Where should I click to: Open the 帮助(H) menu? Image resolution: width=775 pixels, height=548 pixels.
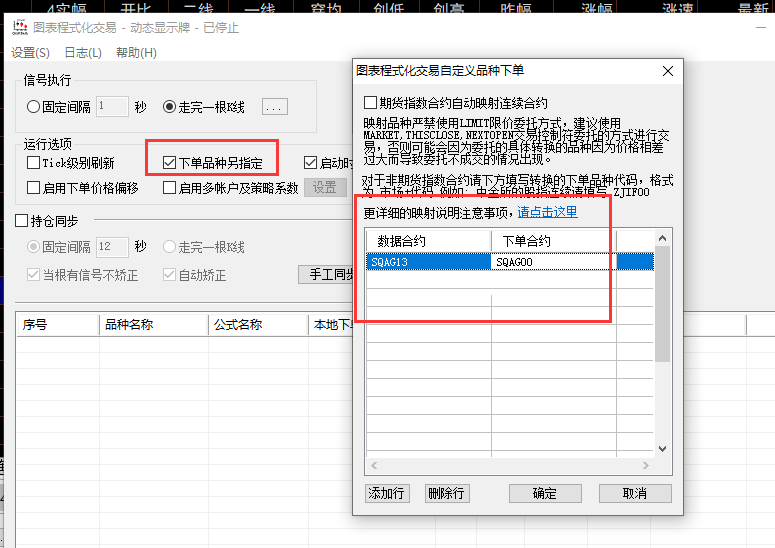tap(136, 53)
